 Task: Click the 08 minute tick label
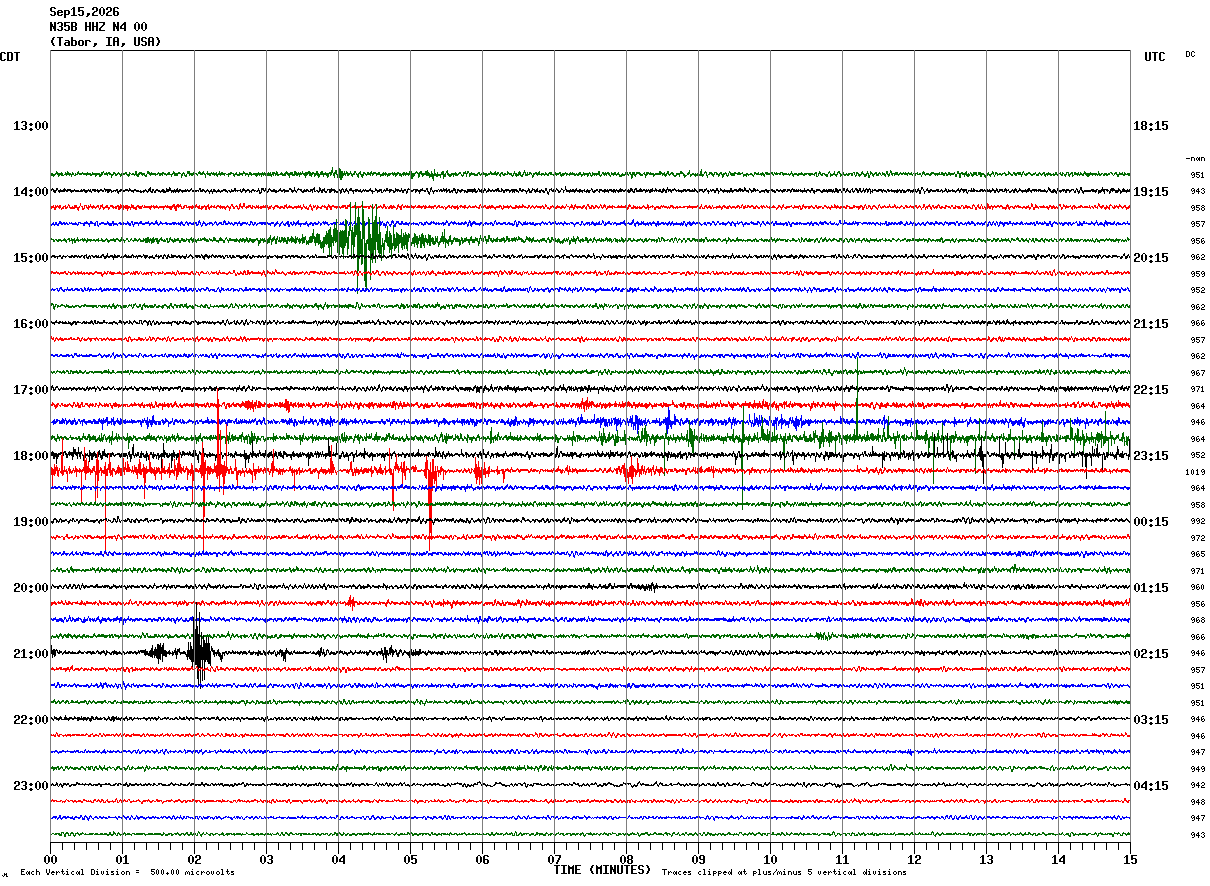(x=626, y=859)
